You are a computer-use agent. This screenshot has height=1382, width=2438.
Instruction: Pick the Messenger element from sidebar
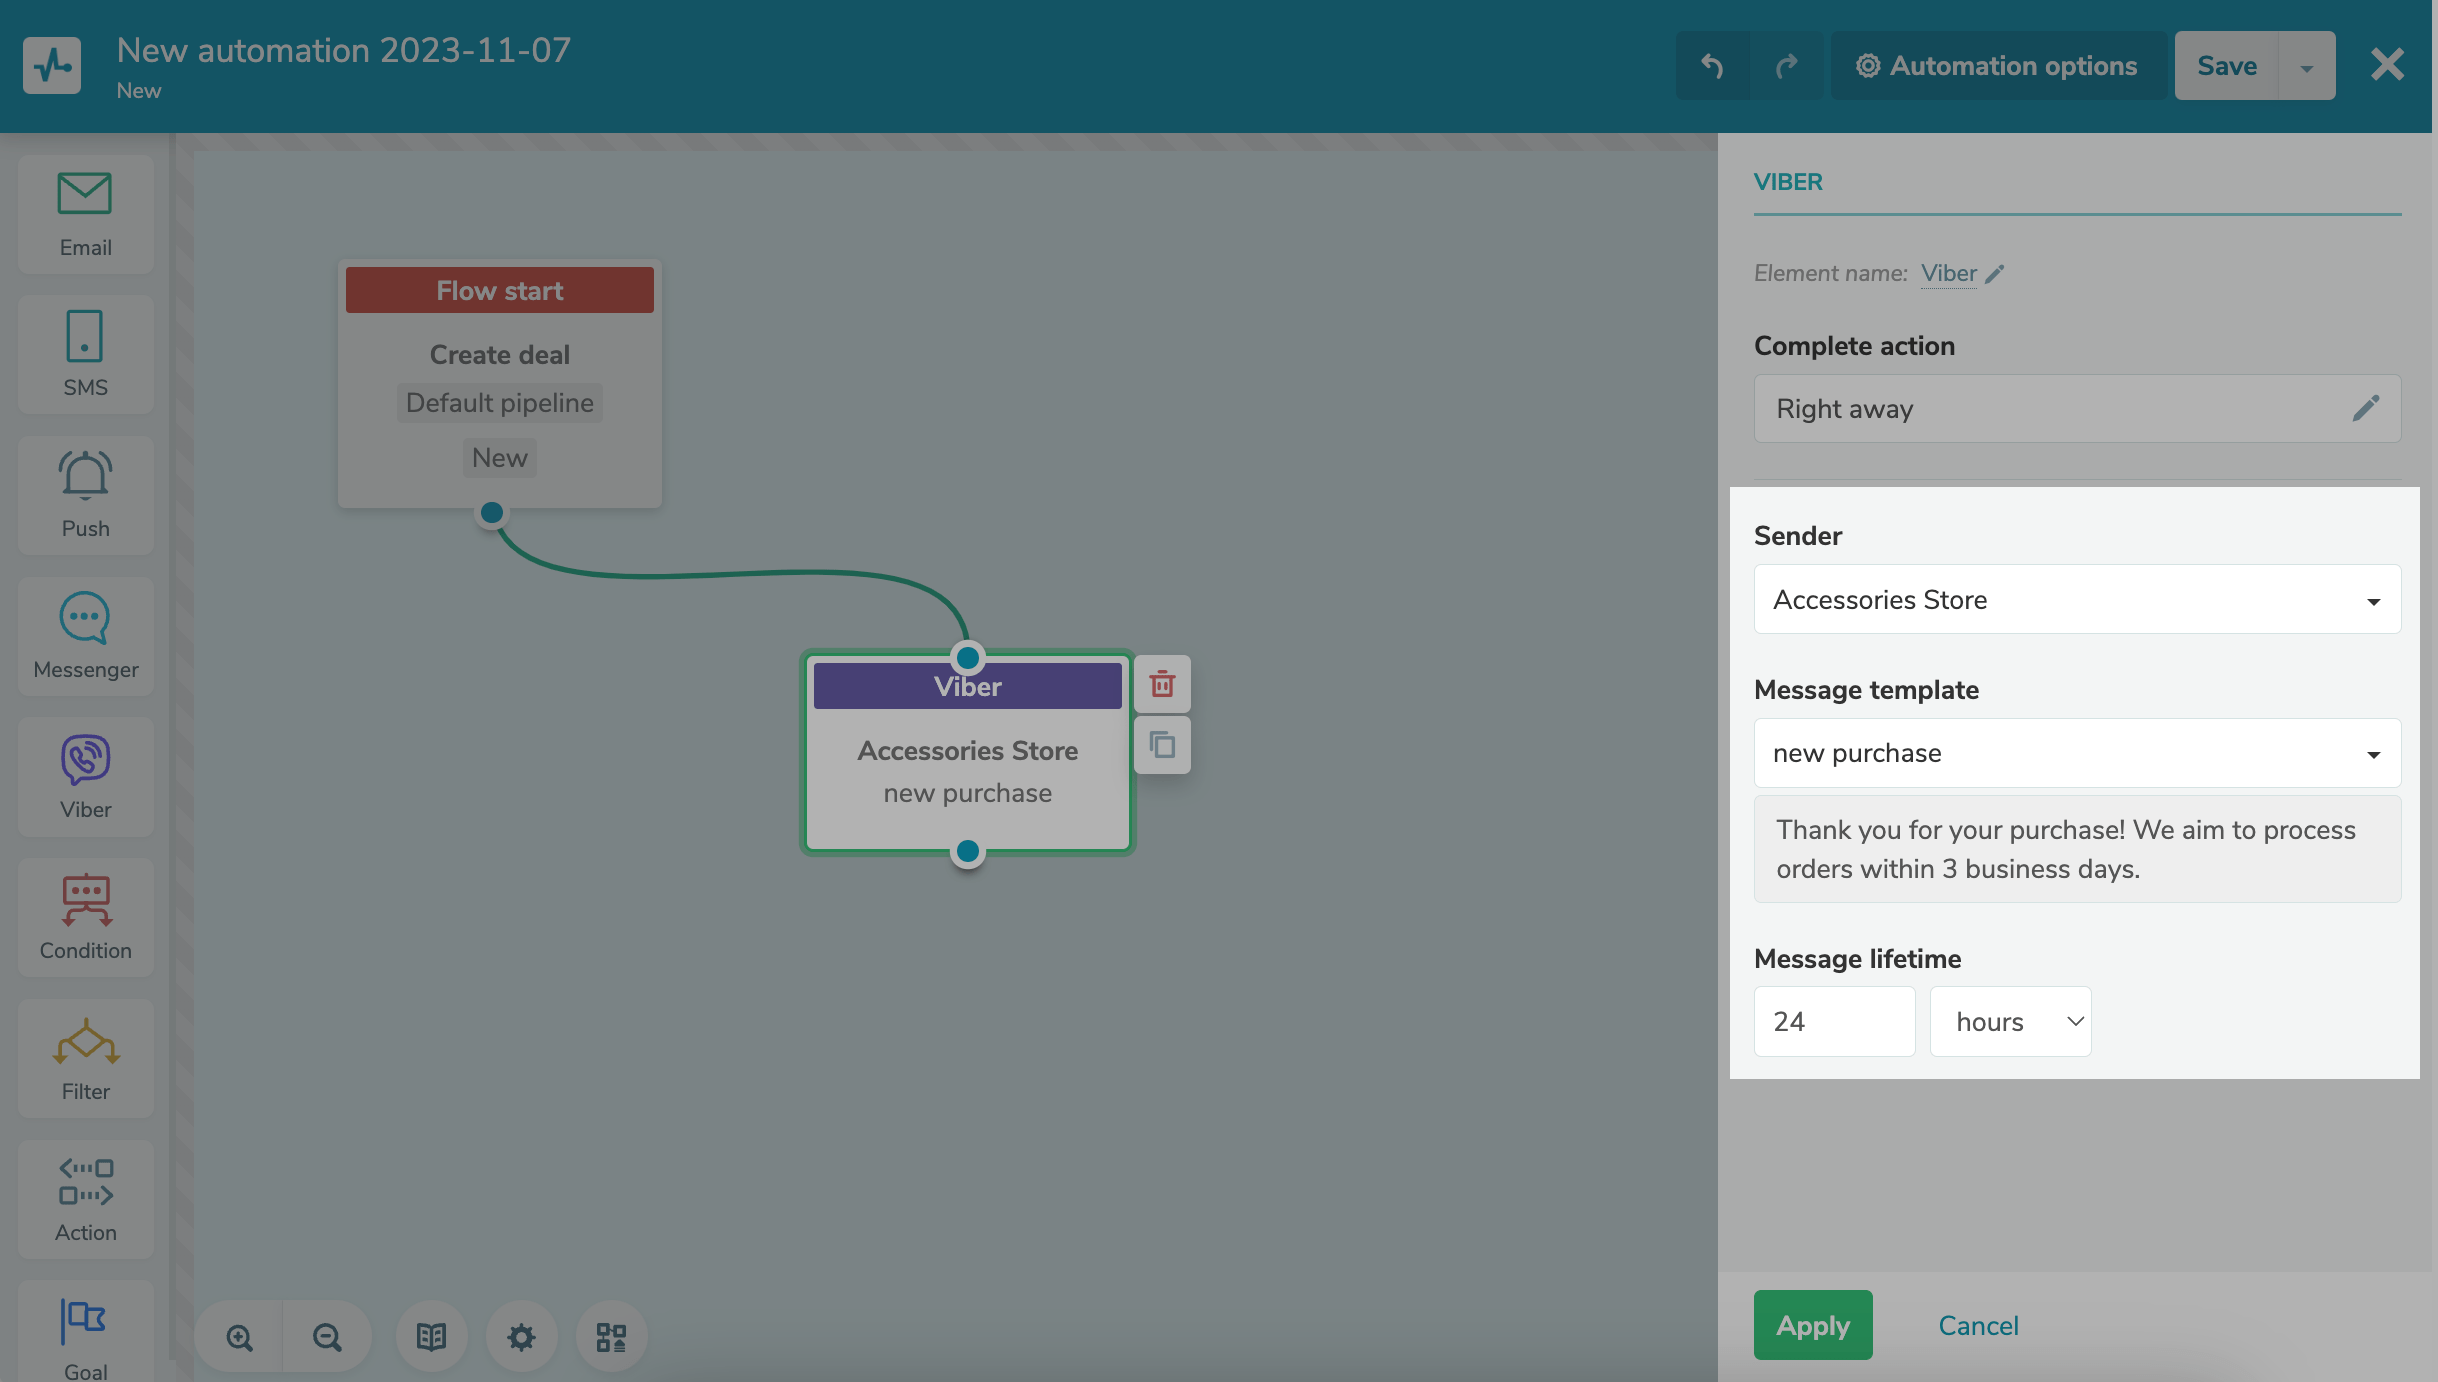(x=86, y=636)
